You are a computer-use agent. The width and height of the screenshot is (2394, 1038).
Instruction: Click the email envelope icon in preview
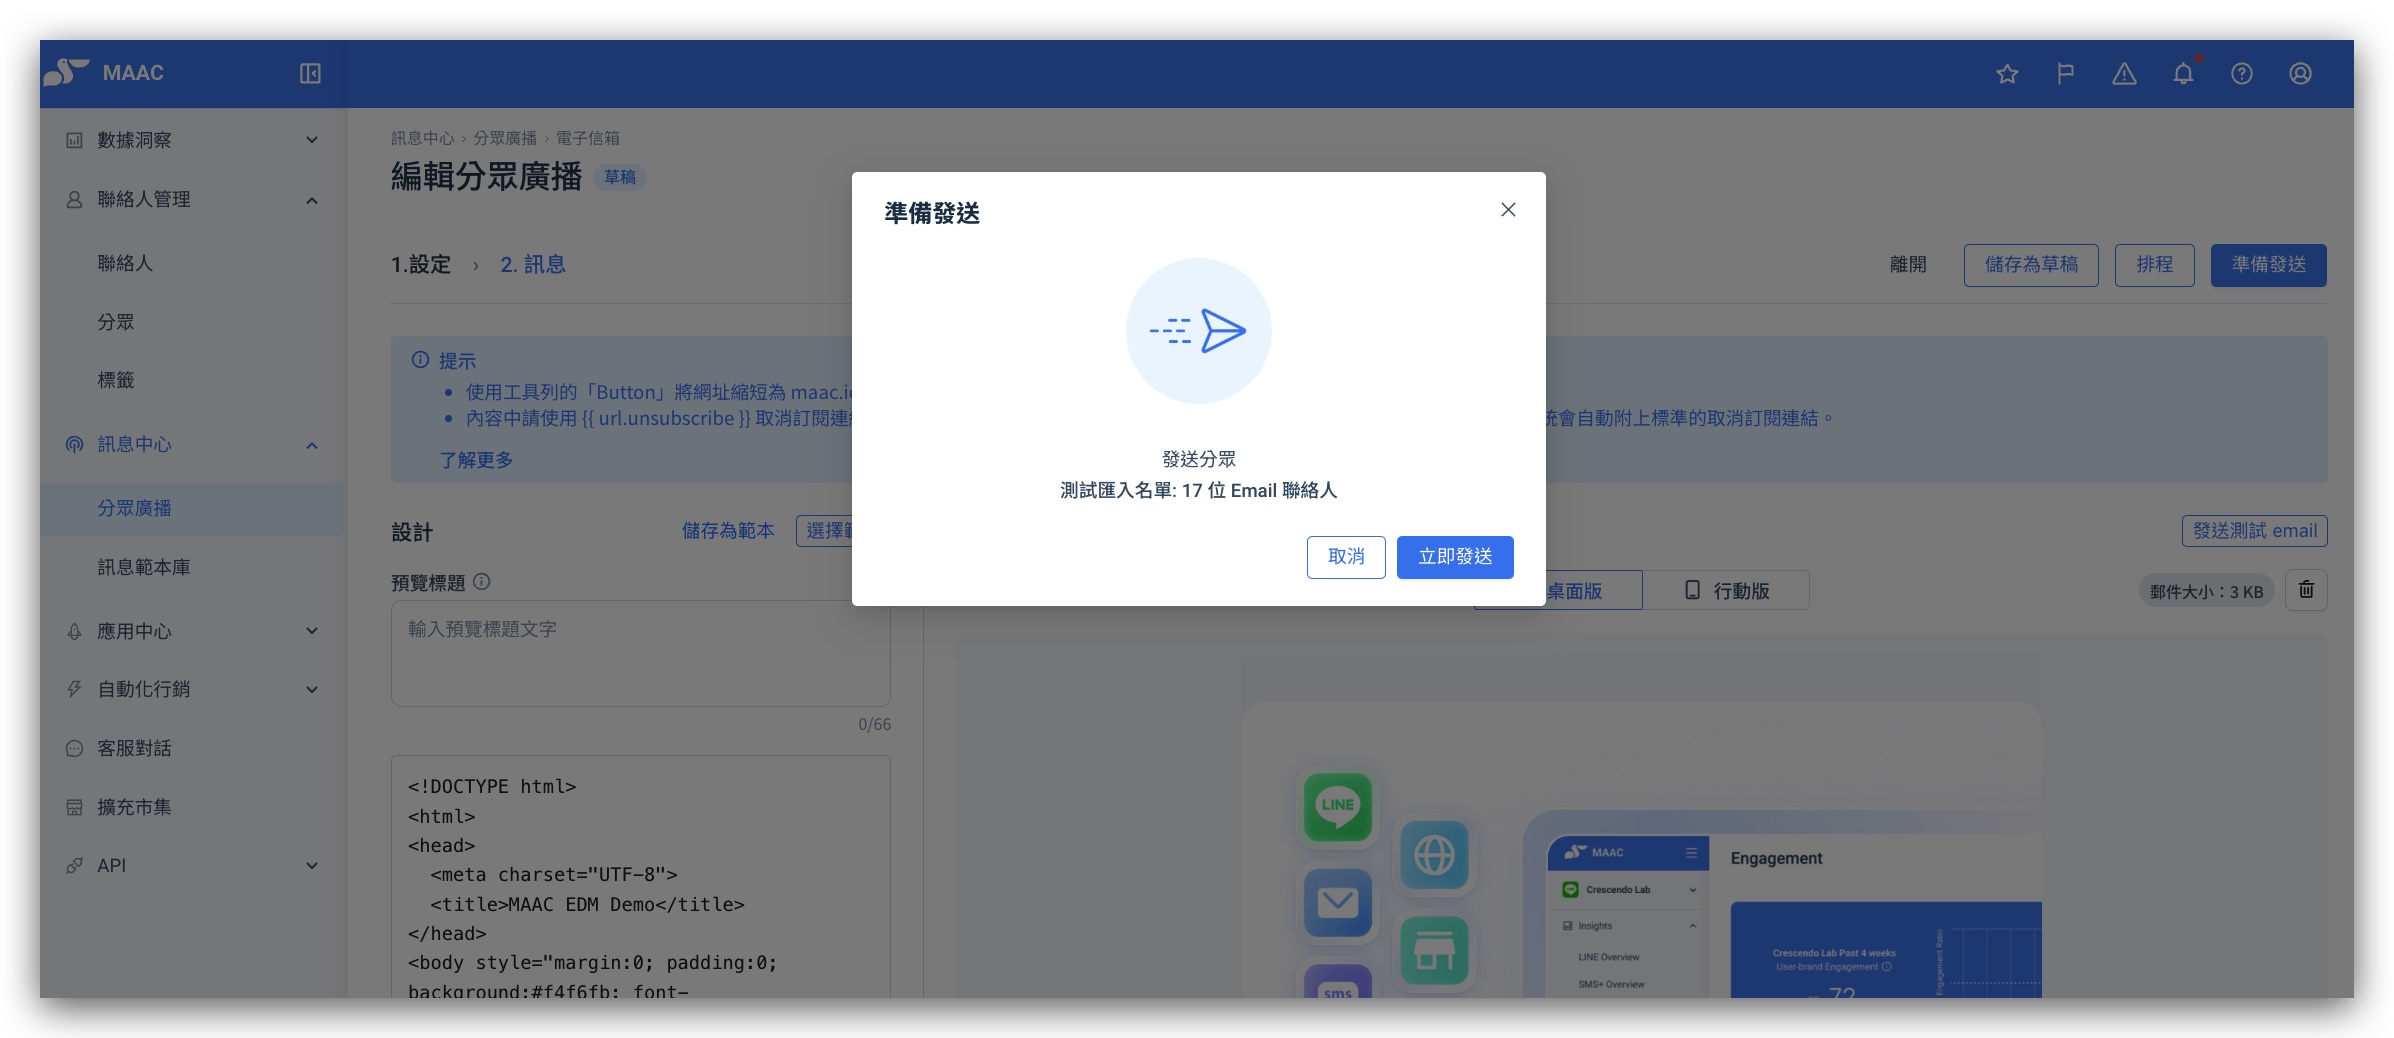(1337, 903)
